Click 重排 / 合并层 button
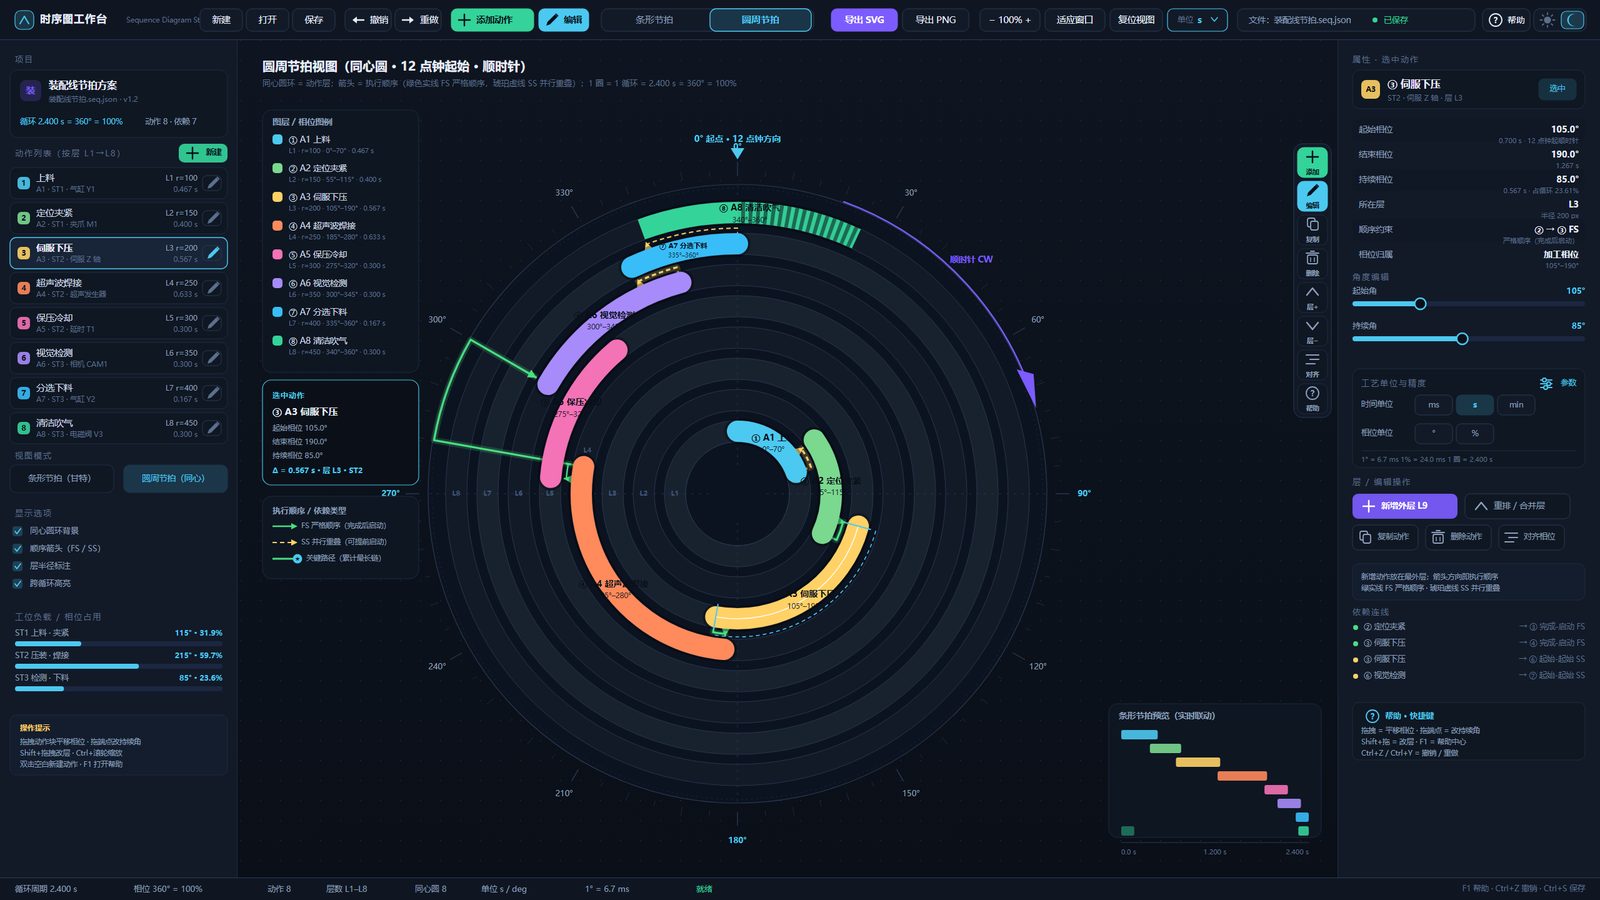1600x900 pixels. point(1517,506)
